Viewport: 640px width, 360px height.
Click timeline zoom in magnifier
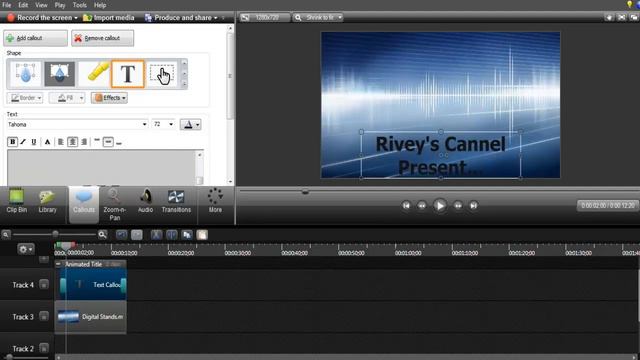102,235
